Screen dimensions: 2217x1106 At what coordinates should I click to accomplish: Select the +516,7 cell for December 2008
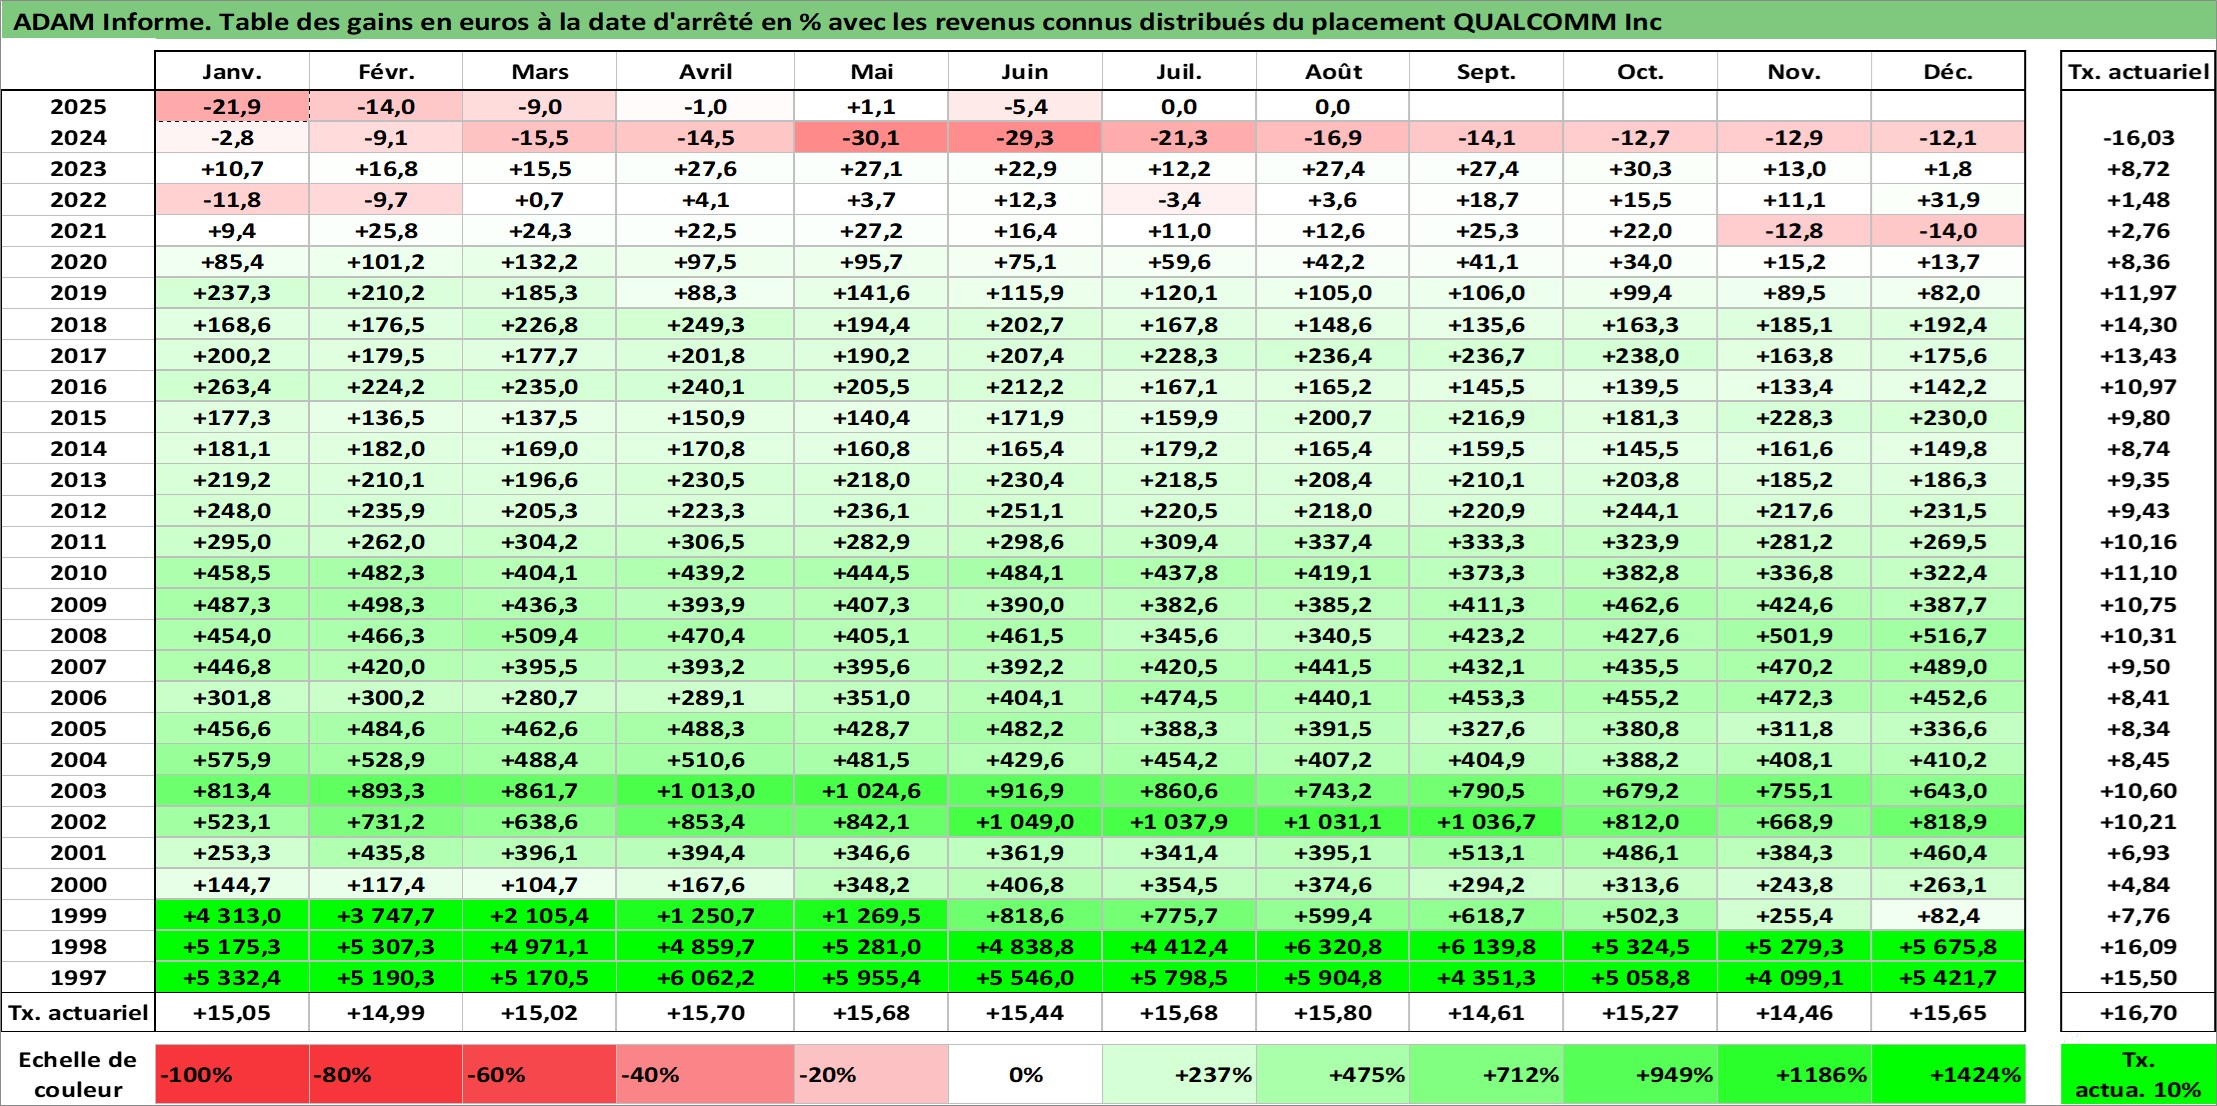[1948, 635]
